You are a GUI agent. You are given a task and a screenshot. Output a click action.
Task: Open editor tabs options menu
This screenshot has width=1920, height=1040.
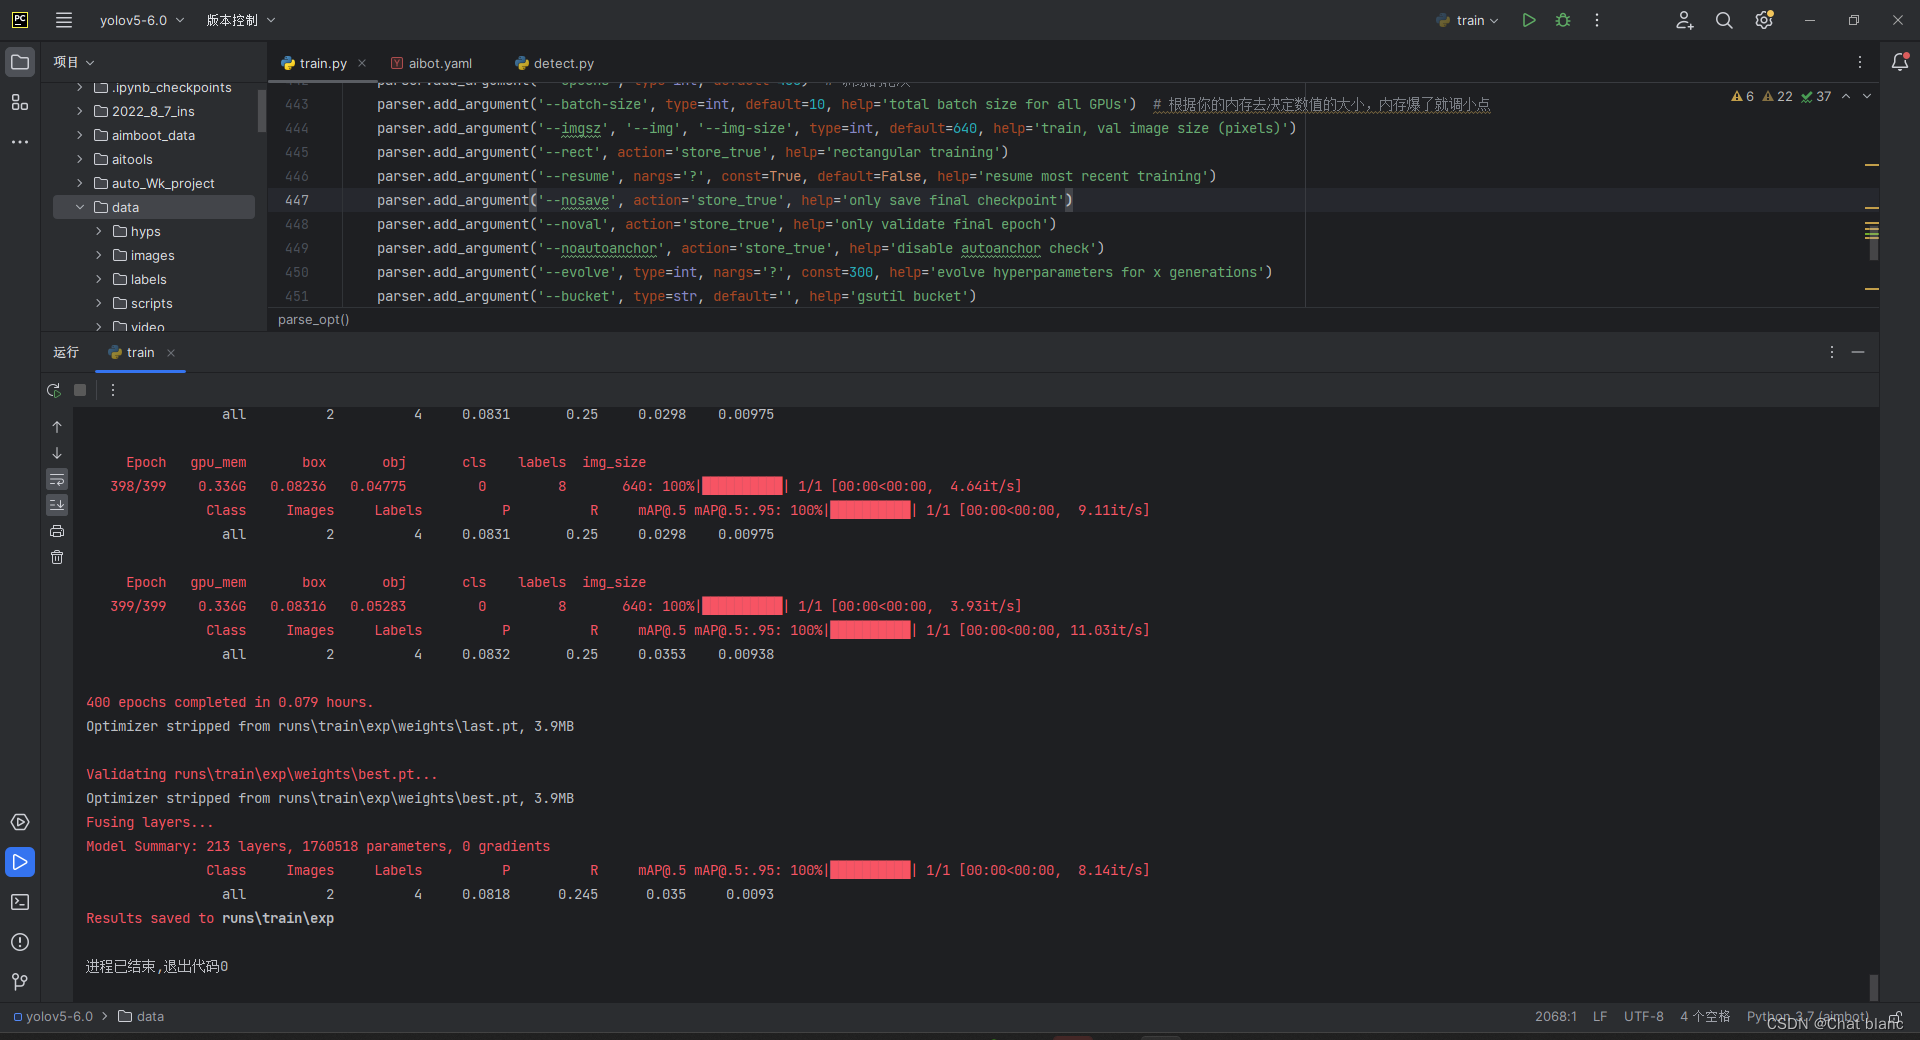(1860, 62)
